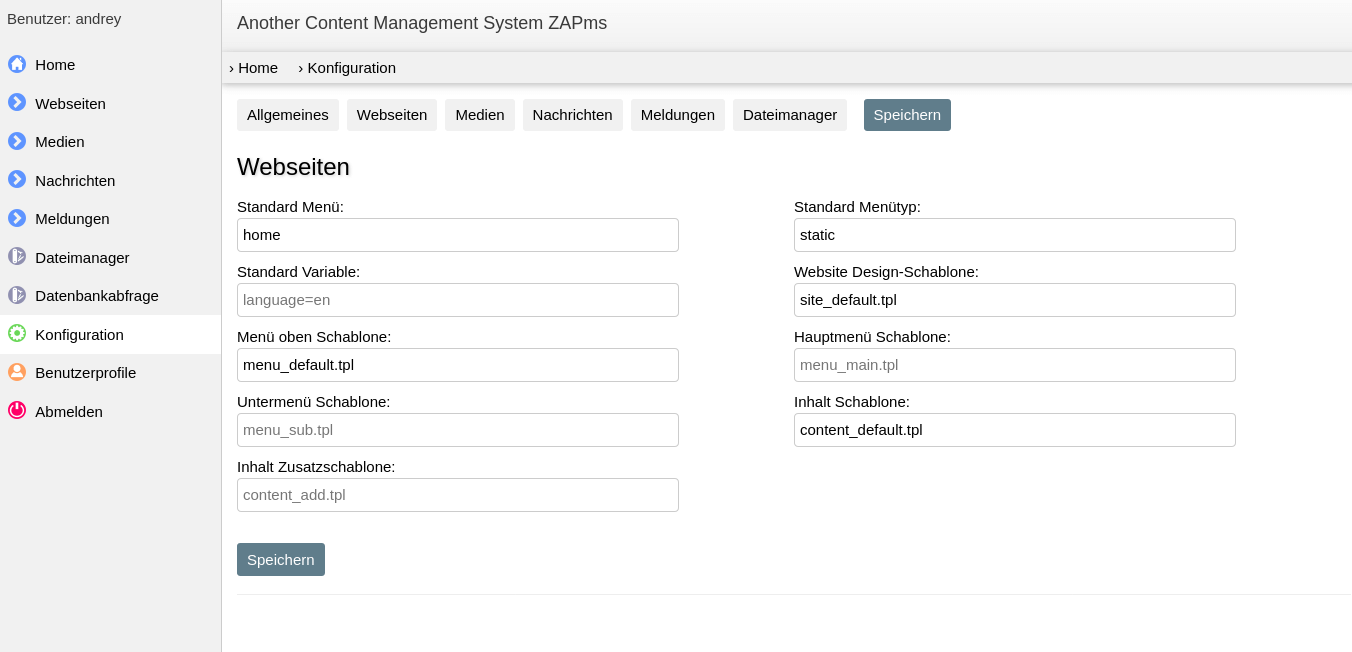This screenshot has width=1352, height=652.
Task: Open Webseiten in the sidebar menu
Action: click(x=110, y=103)
